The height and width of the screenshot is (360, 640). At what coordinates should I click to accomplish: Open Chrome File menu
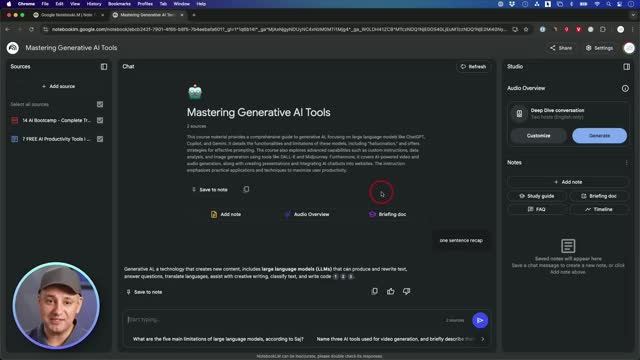point(45,4)
